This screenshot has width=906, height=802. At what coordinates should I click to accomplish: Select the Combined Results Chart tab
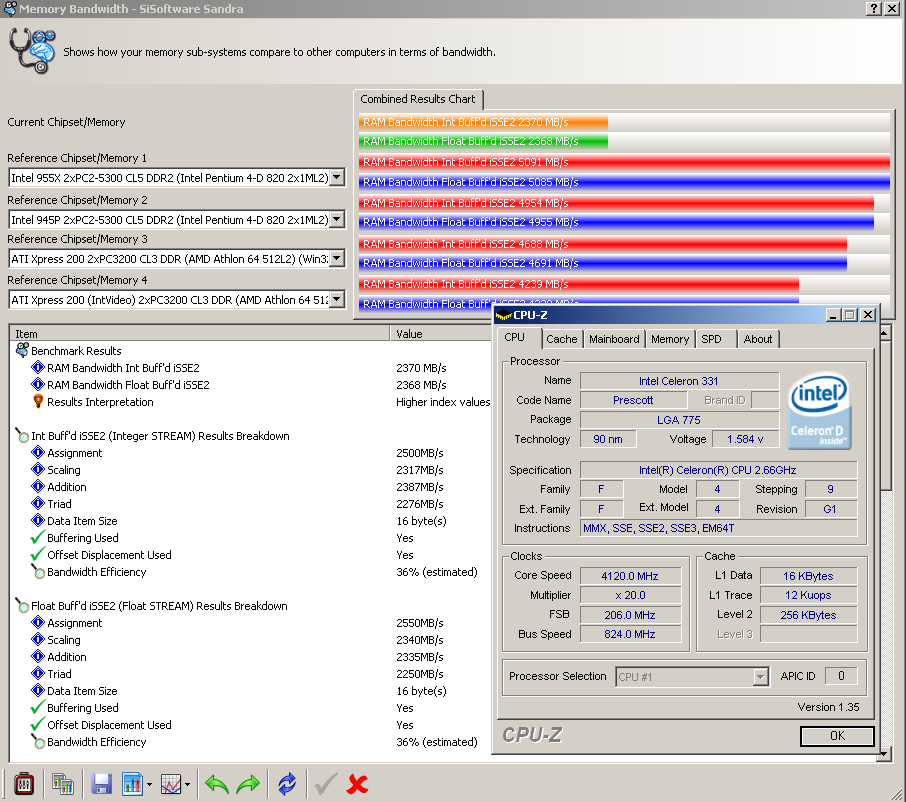point(418,99)
